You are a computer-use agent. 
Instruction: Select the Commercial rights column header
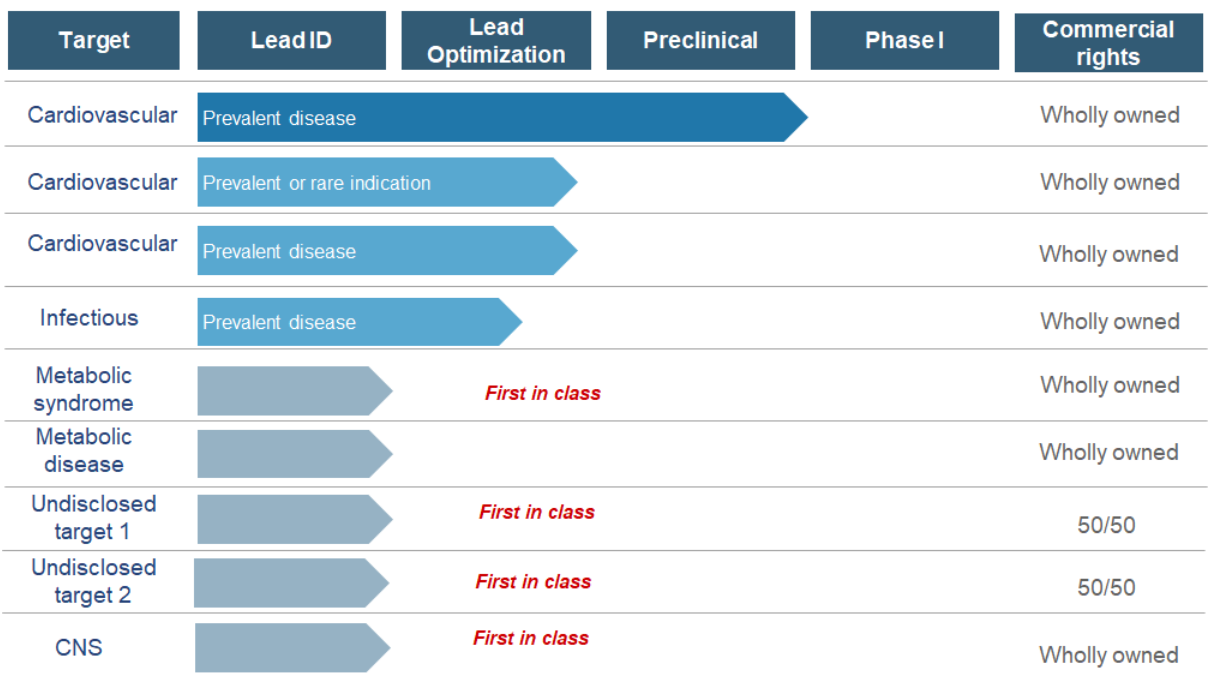1108,43
